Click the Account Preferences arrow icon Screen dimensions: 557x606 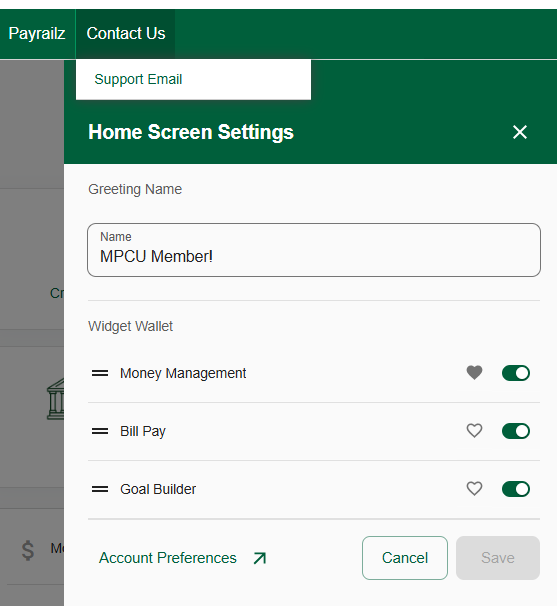pyautogui.click(x=260, y=558)
